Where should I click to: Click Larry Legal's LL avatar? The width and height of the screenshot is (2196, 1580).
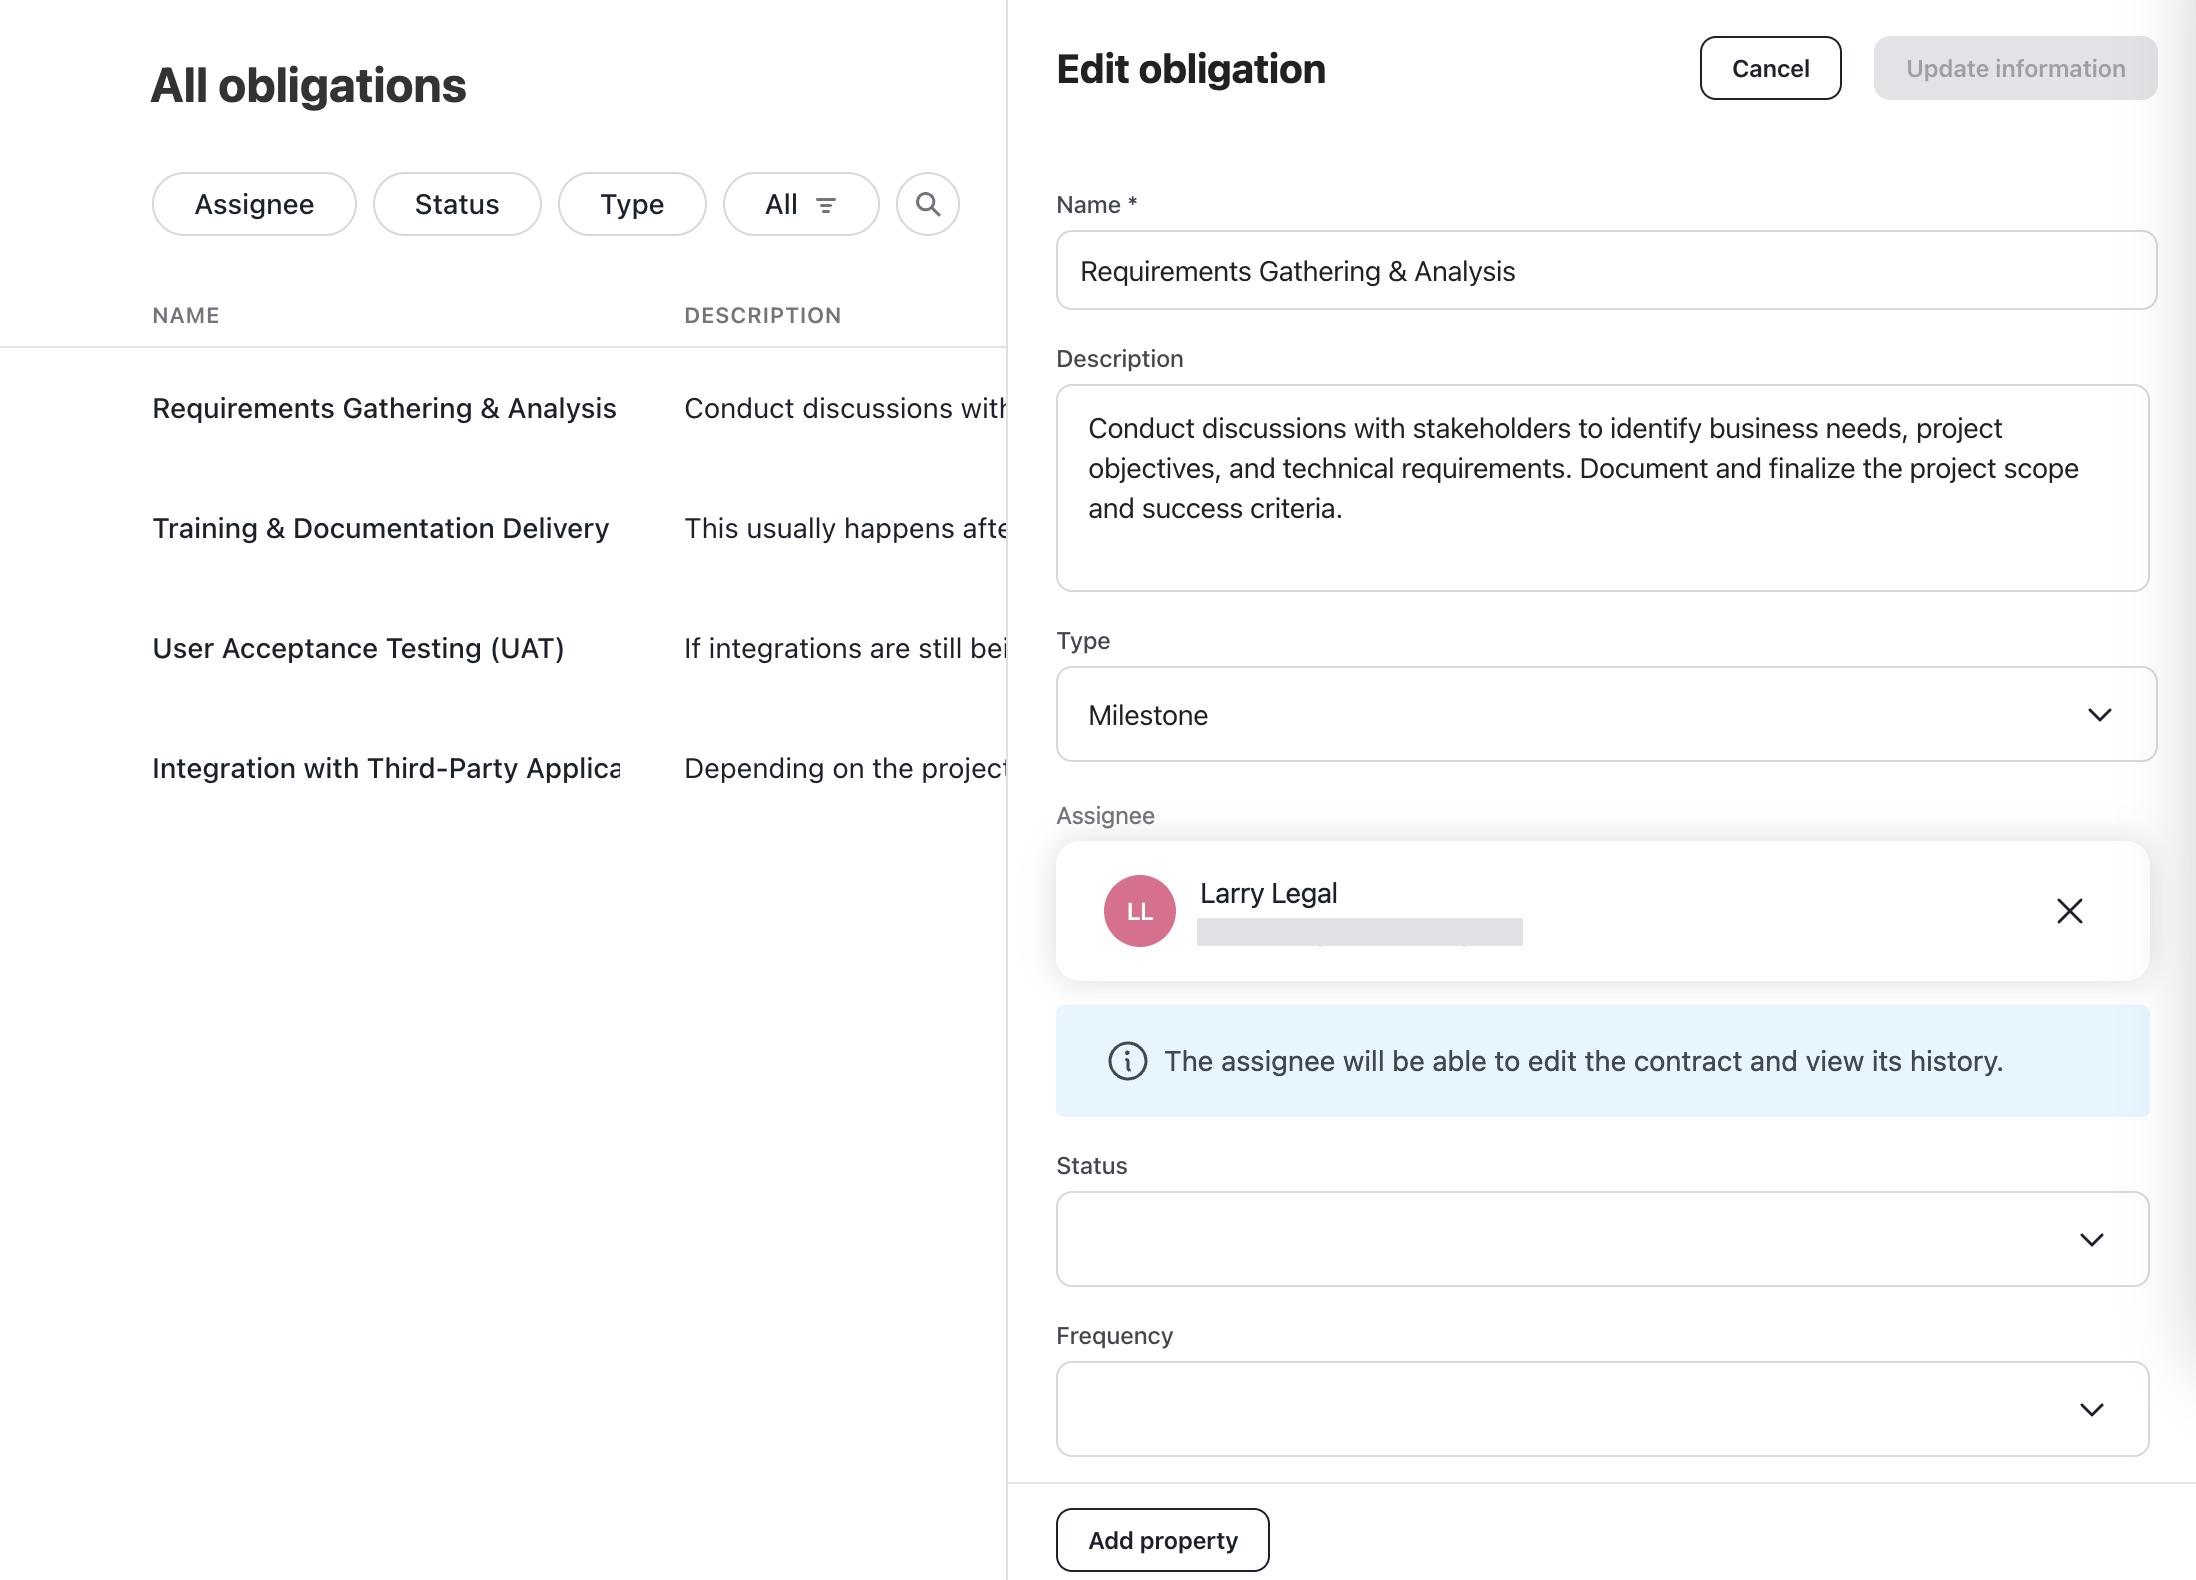1139,911
